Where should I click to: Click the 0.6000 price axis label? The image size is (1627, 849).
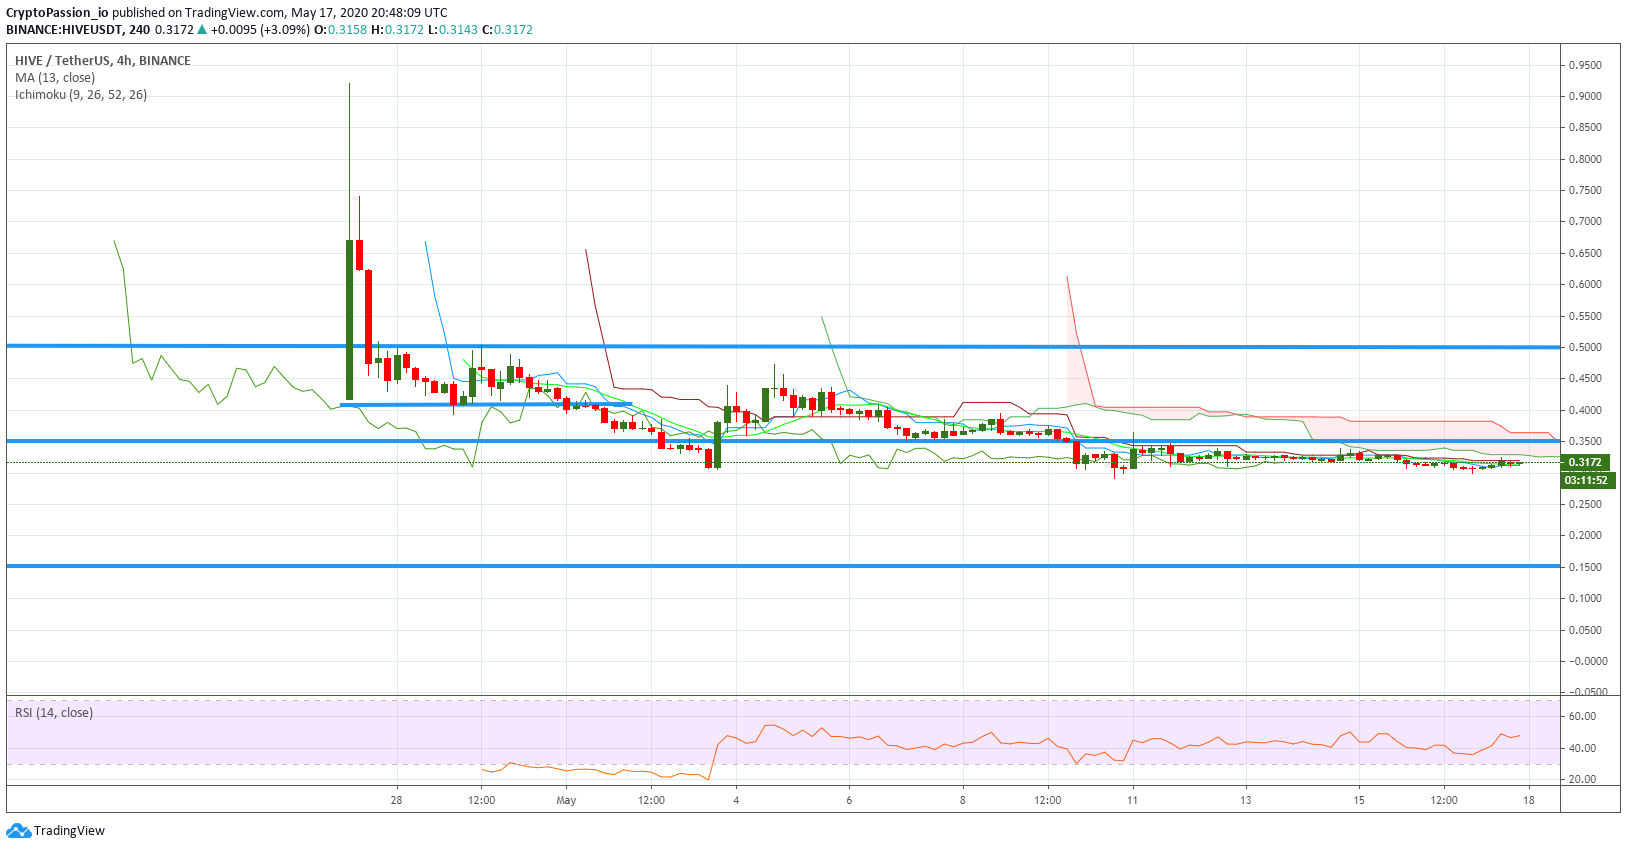[1585, 284]
